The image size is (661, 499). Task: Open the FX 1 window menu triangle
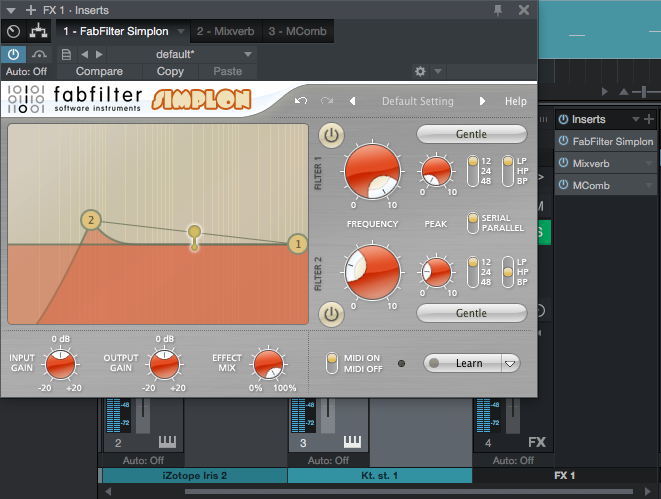pyautogui.click(x=11, y=10)
